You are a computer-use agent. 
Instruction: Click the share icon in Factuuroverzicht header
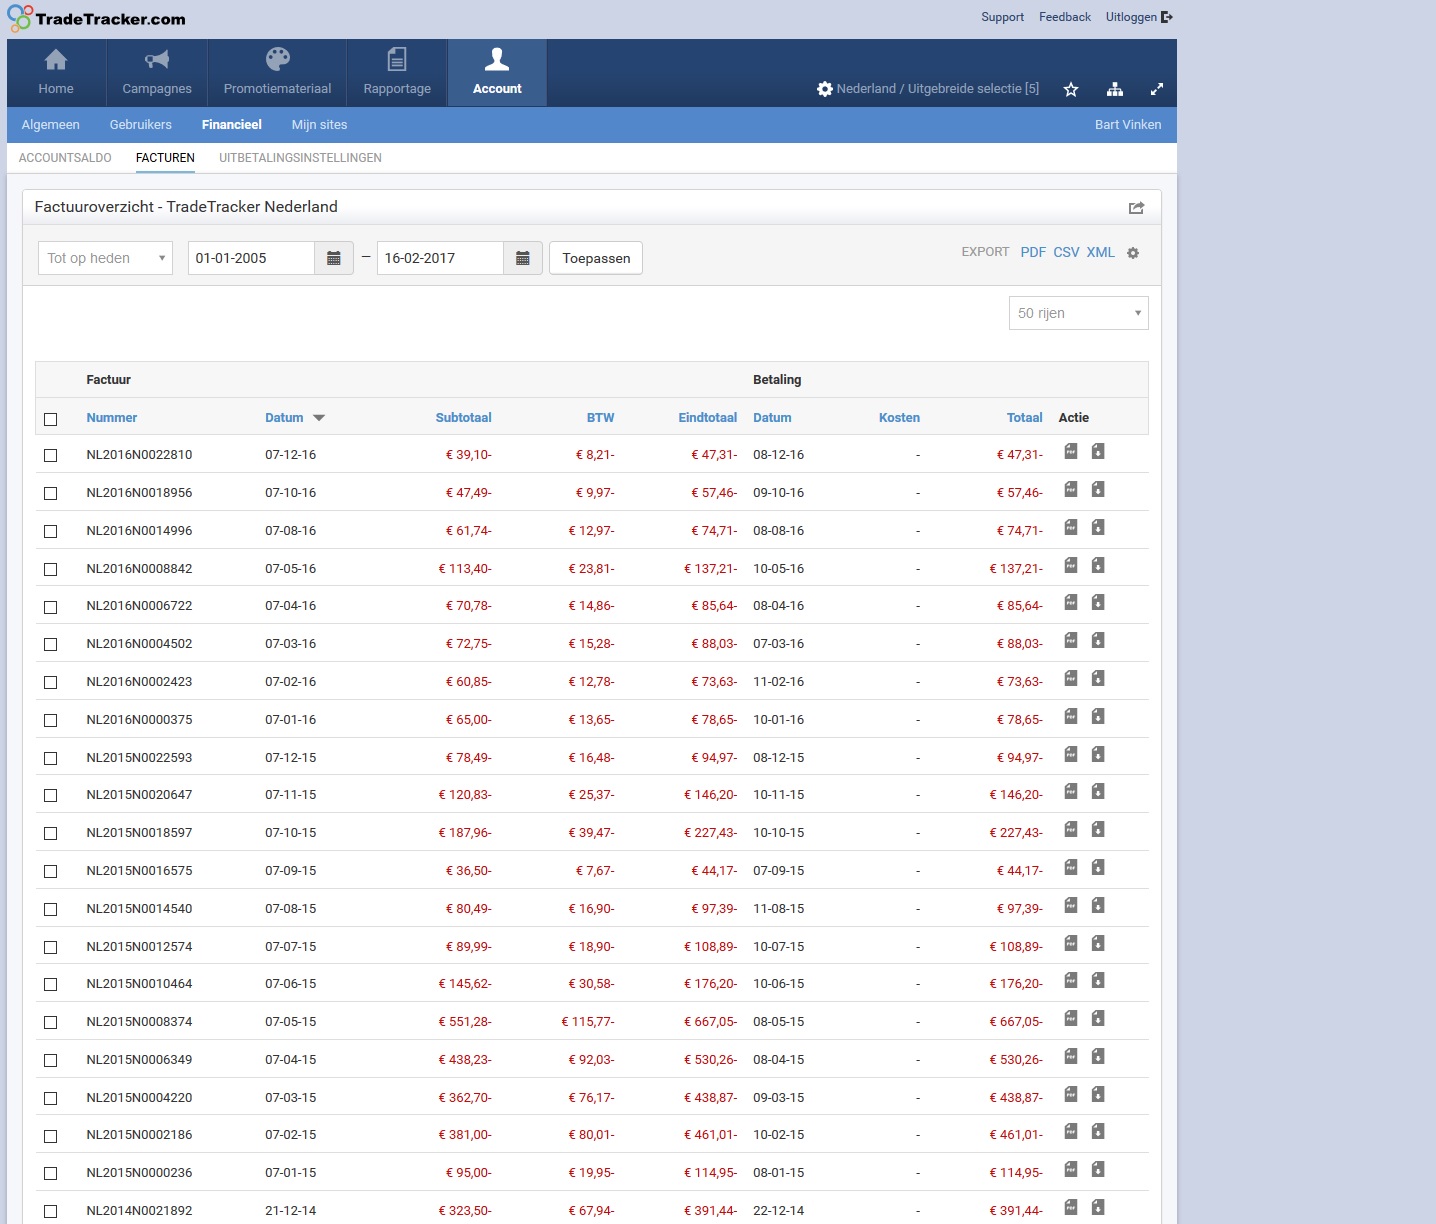coord(1136,208)
